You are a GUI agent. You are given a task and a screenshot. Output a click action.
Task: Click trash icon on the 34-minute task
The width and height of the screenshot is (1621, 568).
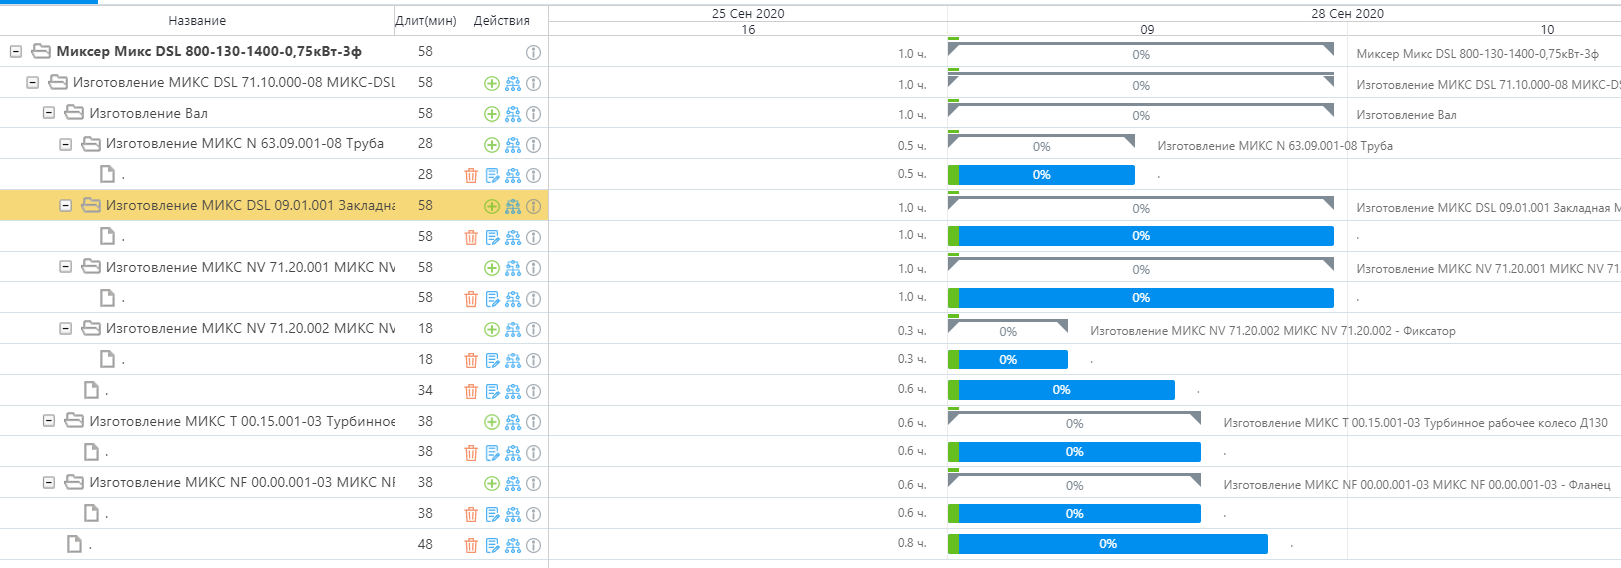[x=471, y=391]
